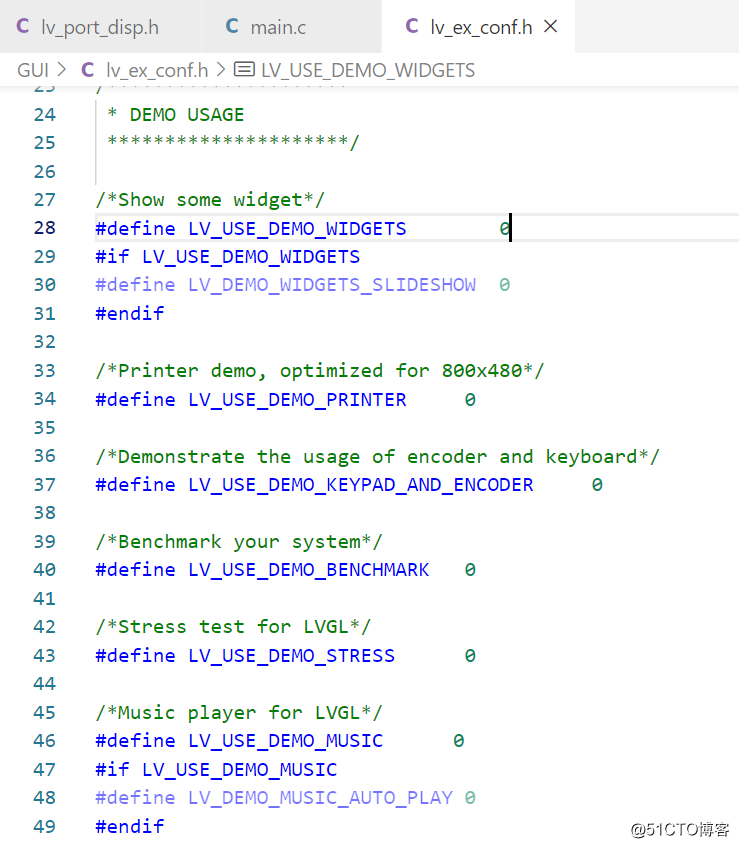
Task: Click '/*Music player for LVGL*/' comment
Action: click(x=239, y=713)
